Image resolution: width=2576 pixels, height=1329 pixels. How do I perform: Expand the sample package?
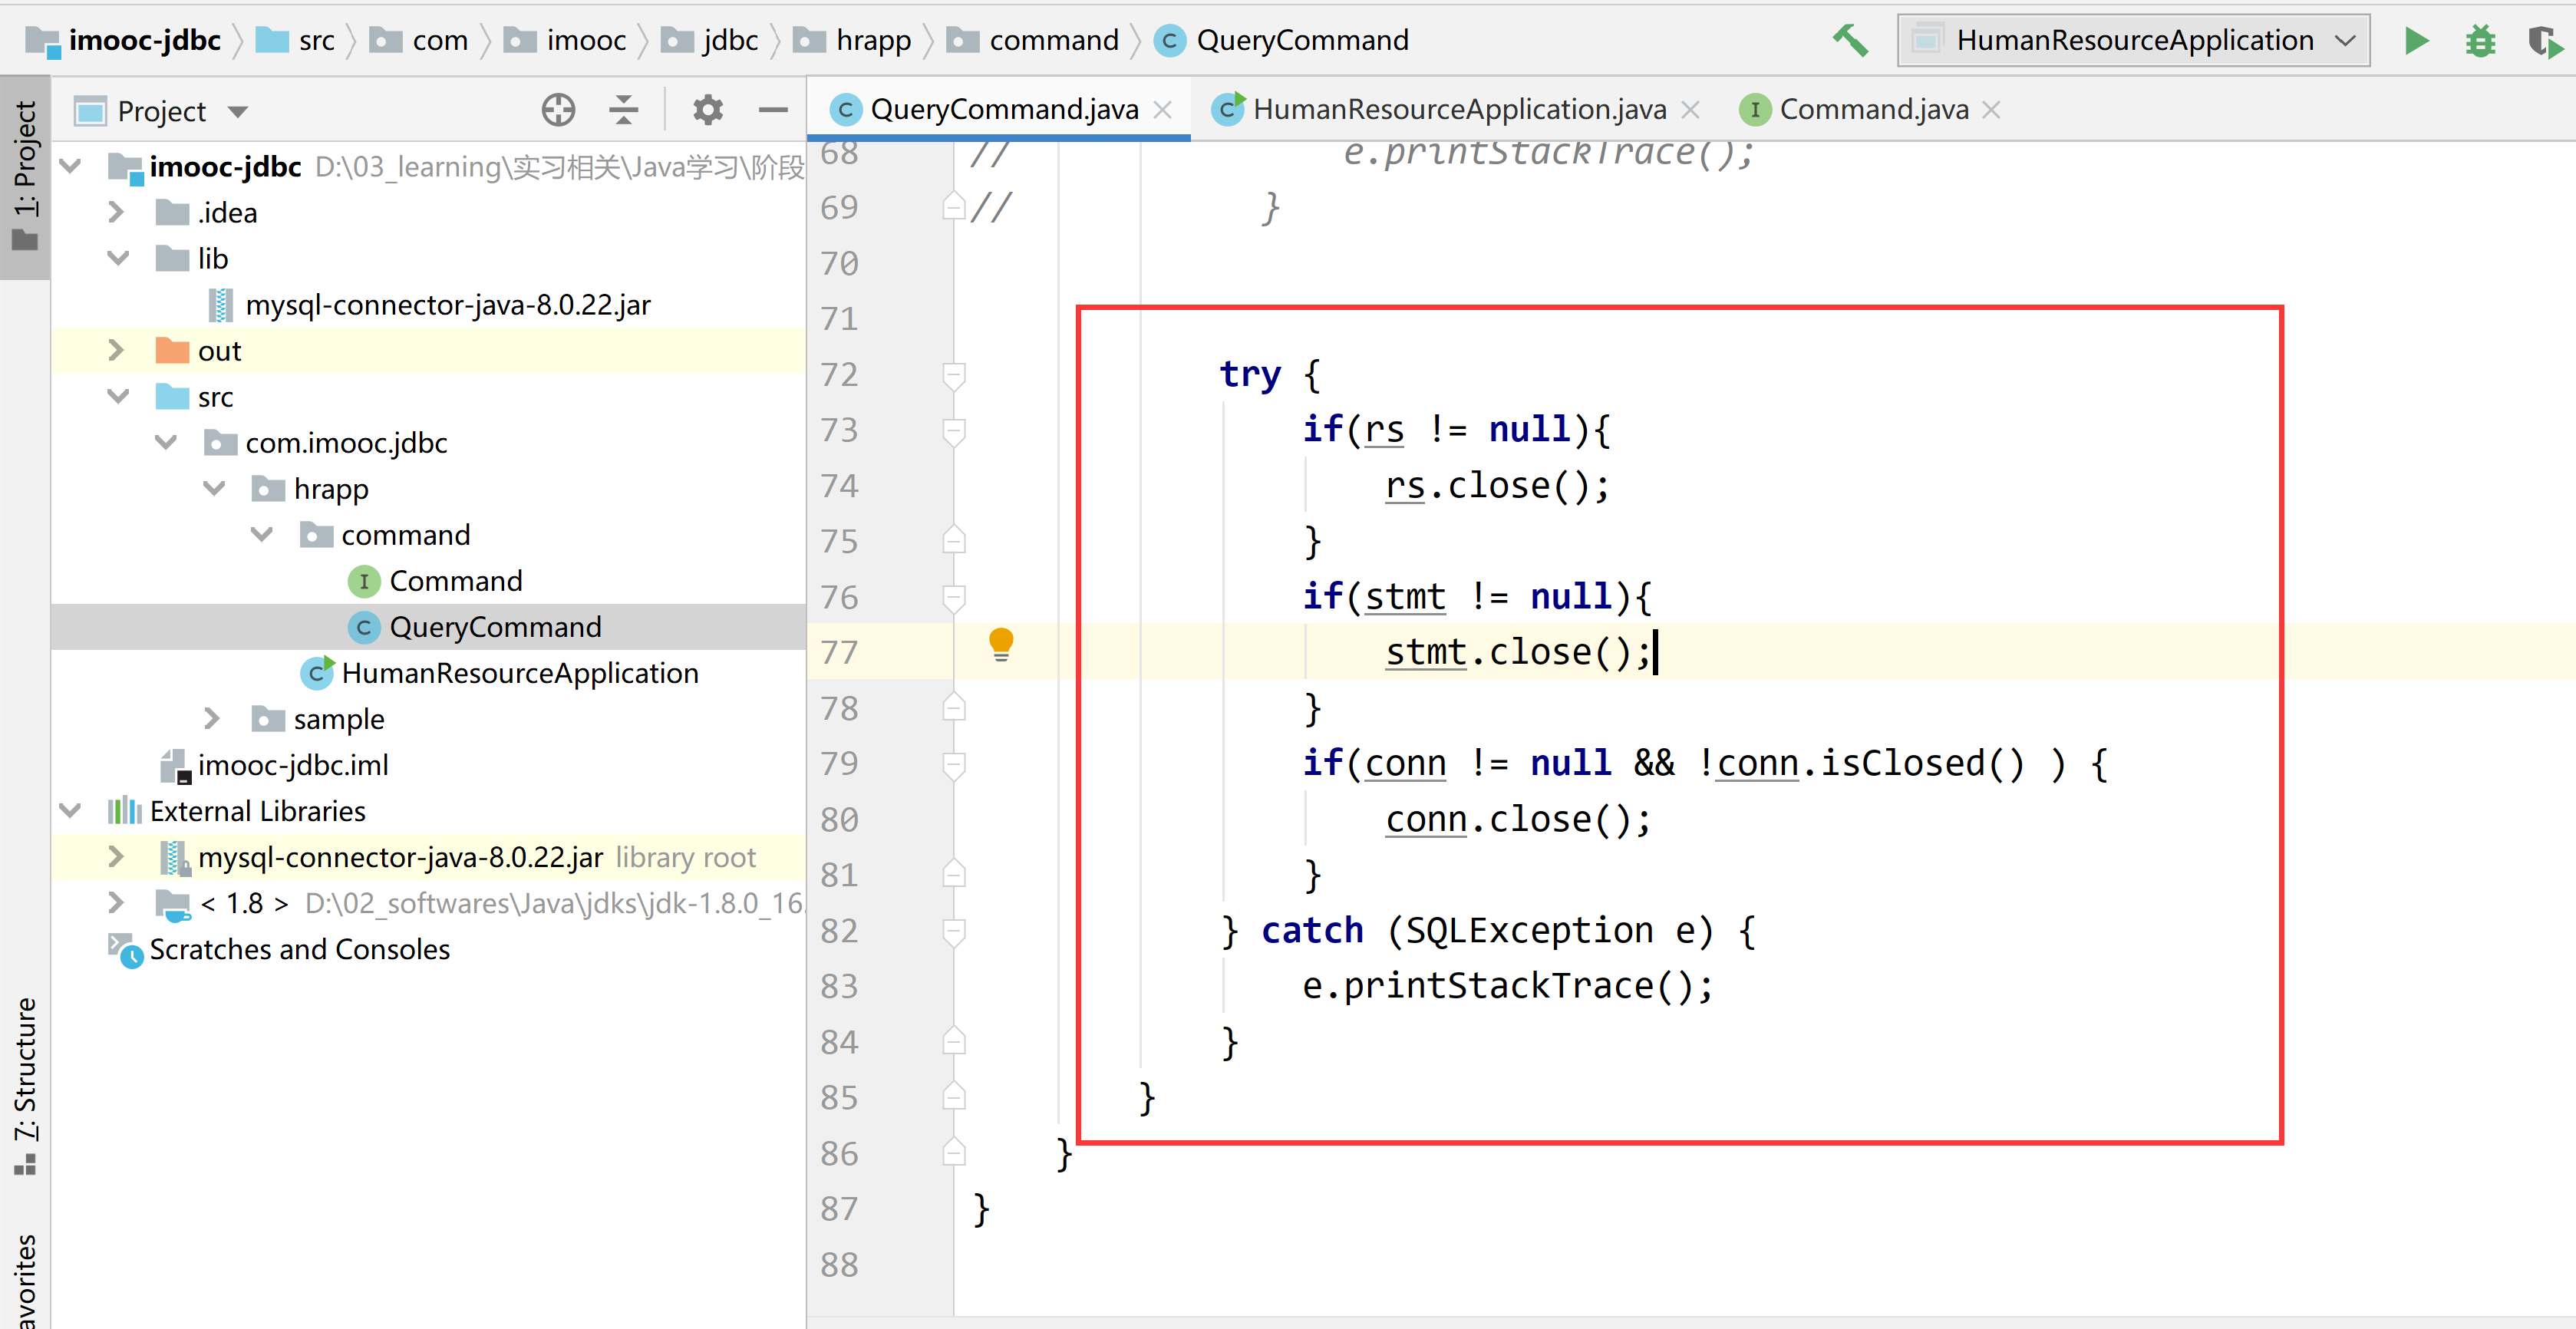pyautogui.click(x=212, y=718)
